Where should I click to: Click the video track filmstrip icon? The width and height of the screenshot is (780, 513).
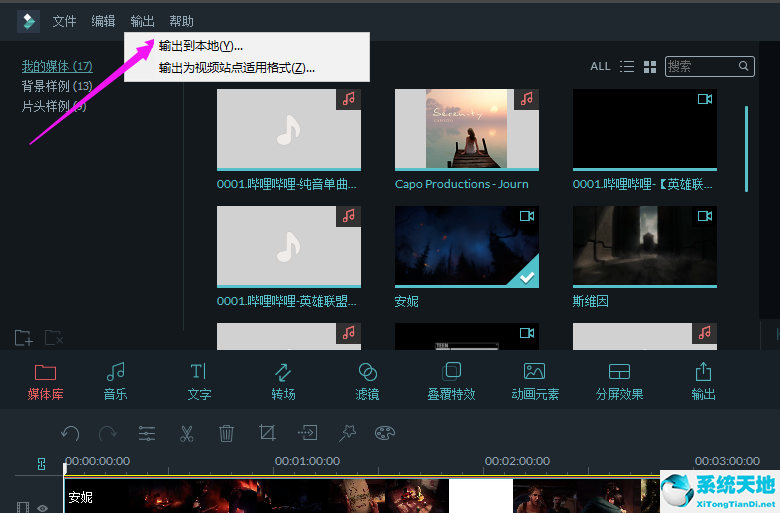[x=23, y=508]
